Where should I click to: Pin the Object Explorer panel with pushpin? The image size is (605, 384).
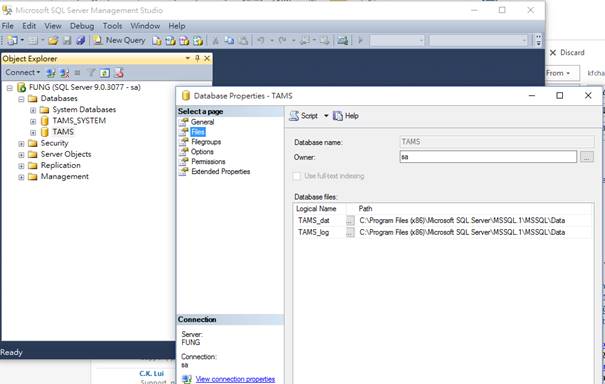(x=198, y=58)
